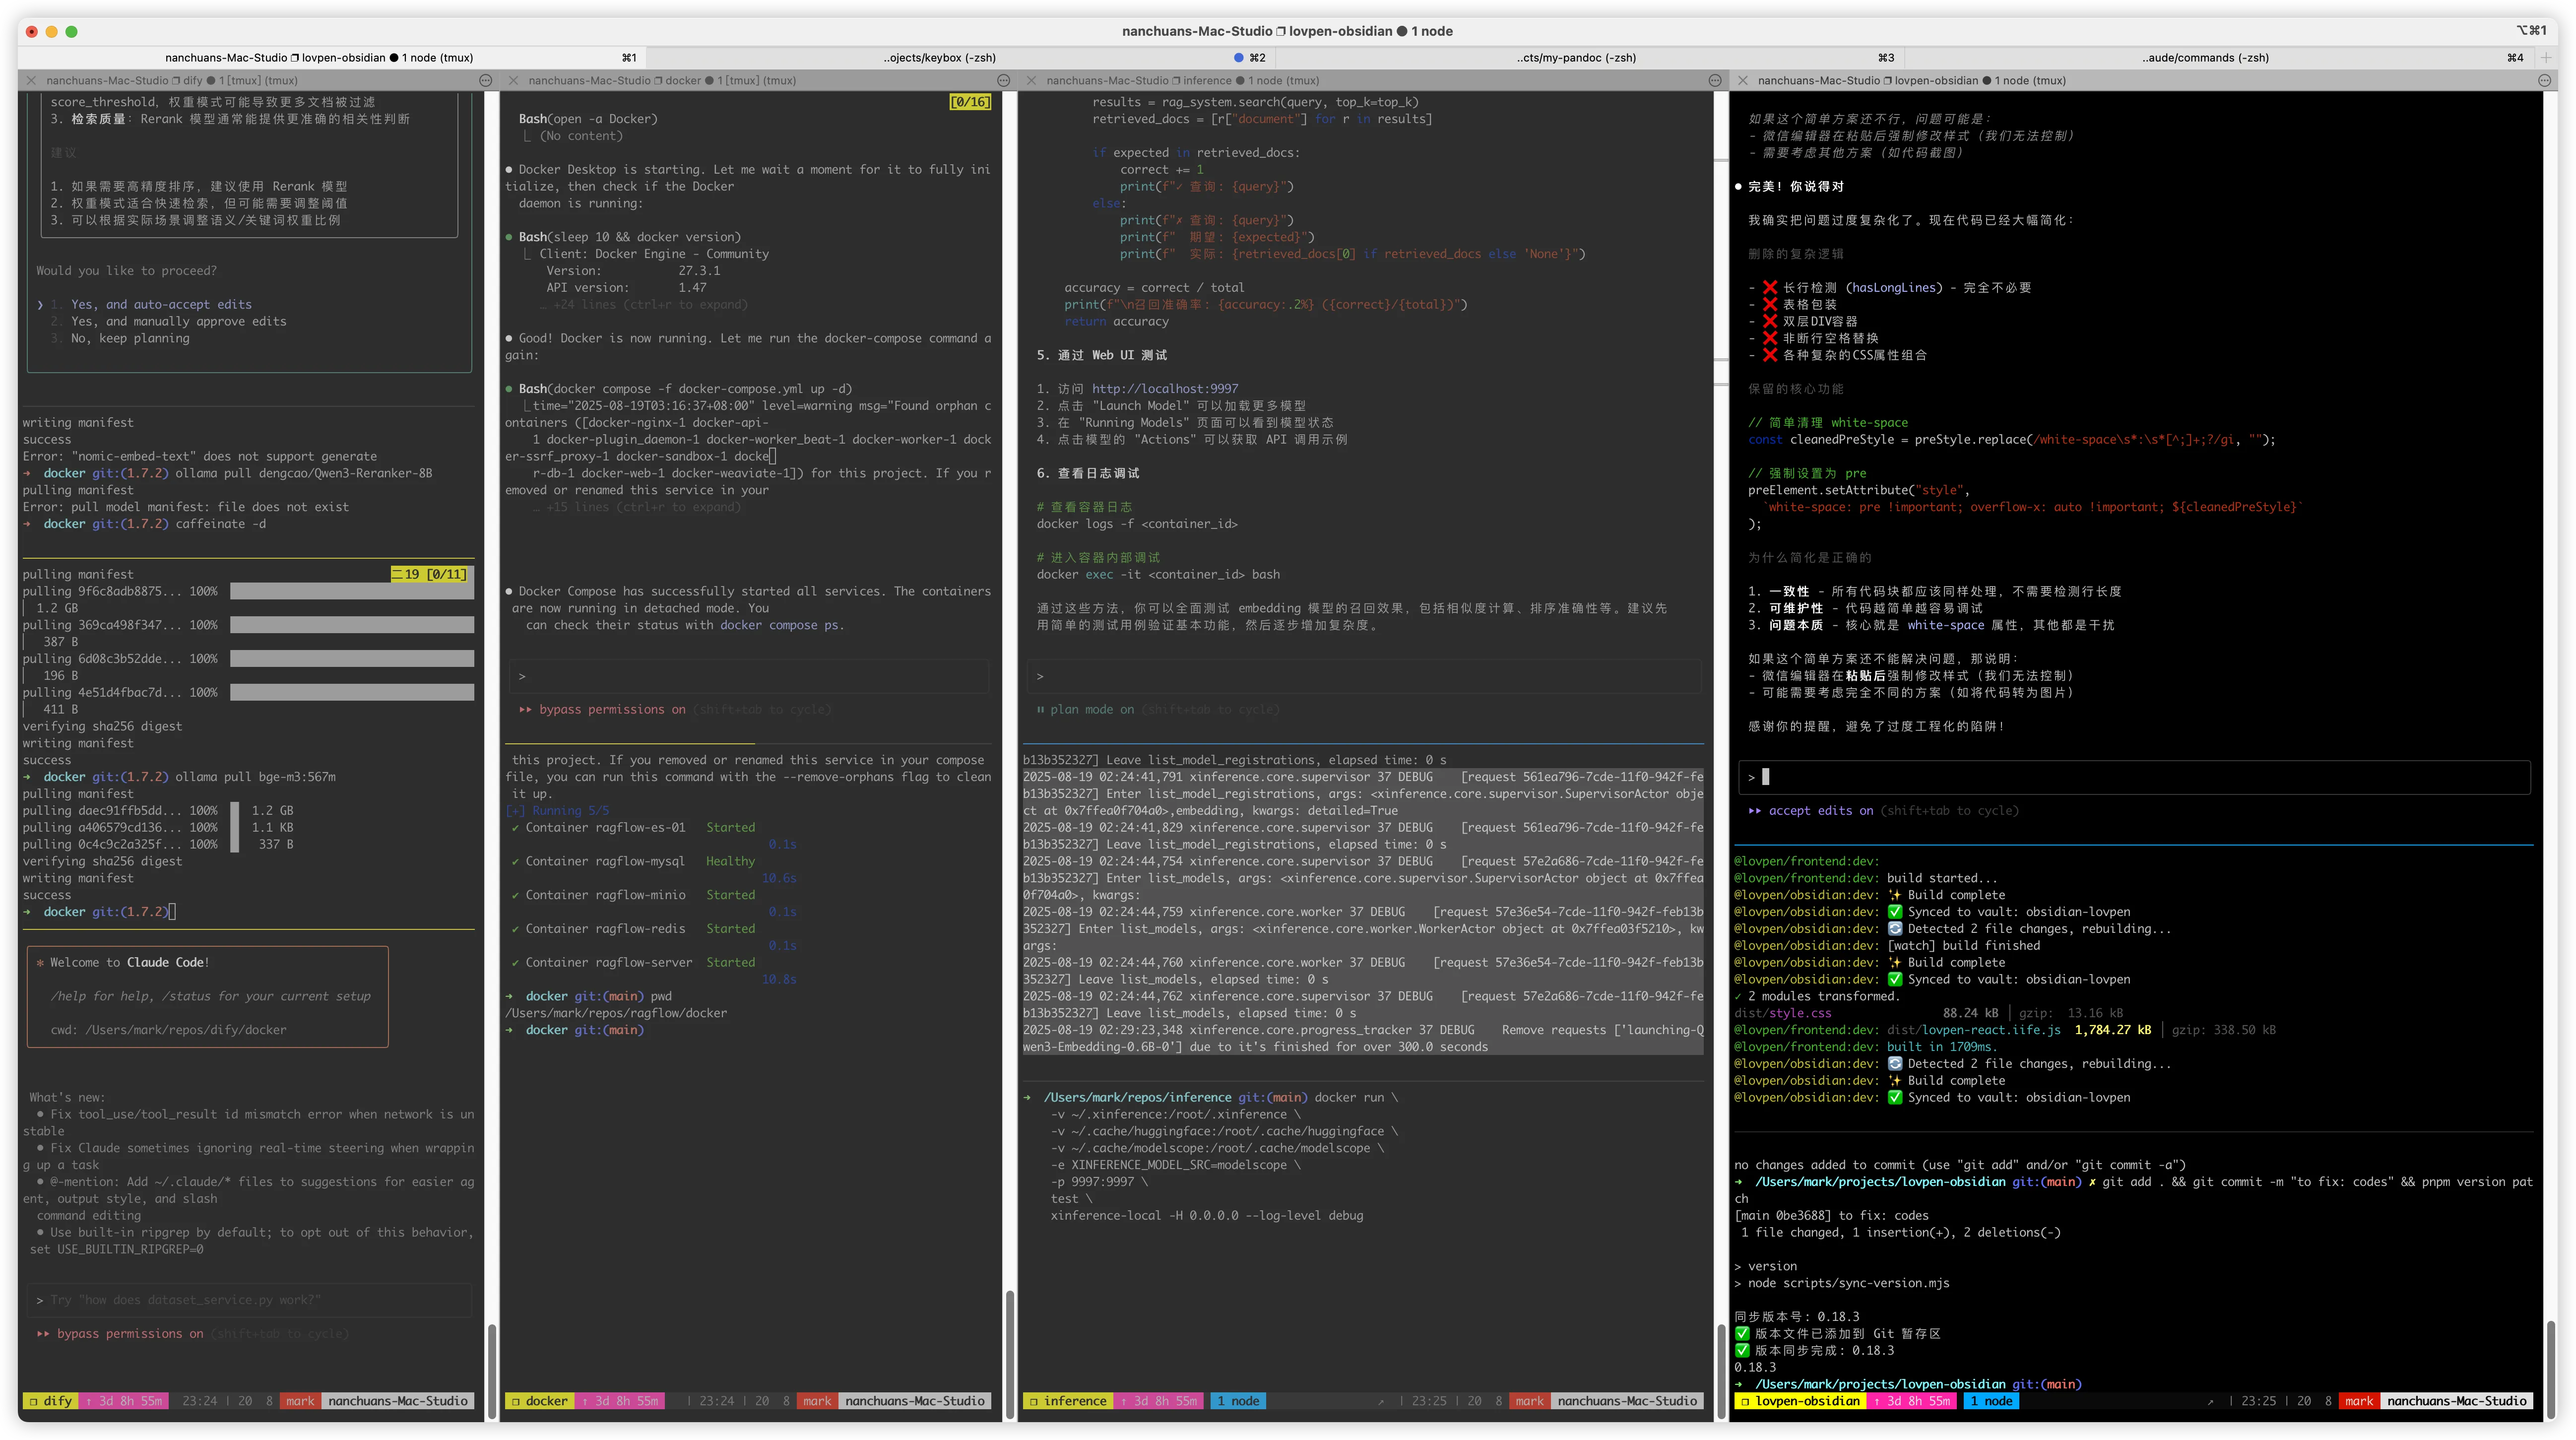Select 'Yes, and manually approve edits' option
Viewport: 2576px width, 1440px height.
(179, 322)
